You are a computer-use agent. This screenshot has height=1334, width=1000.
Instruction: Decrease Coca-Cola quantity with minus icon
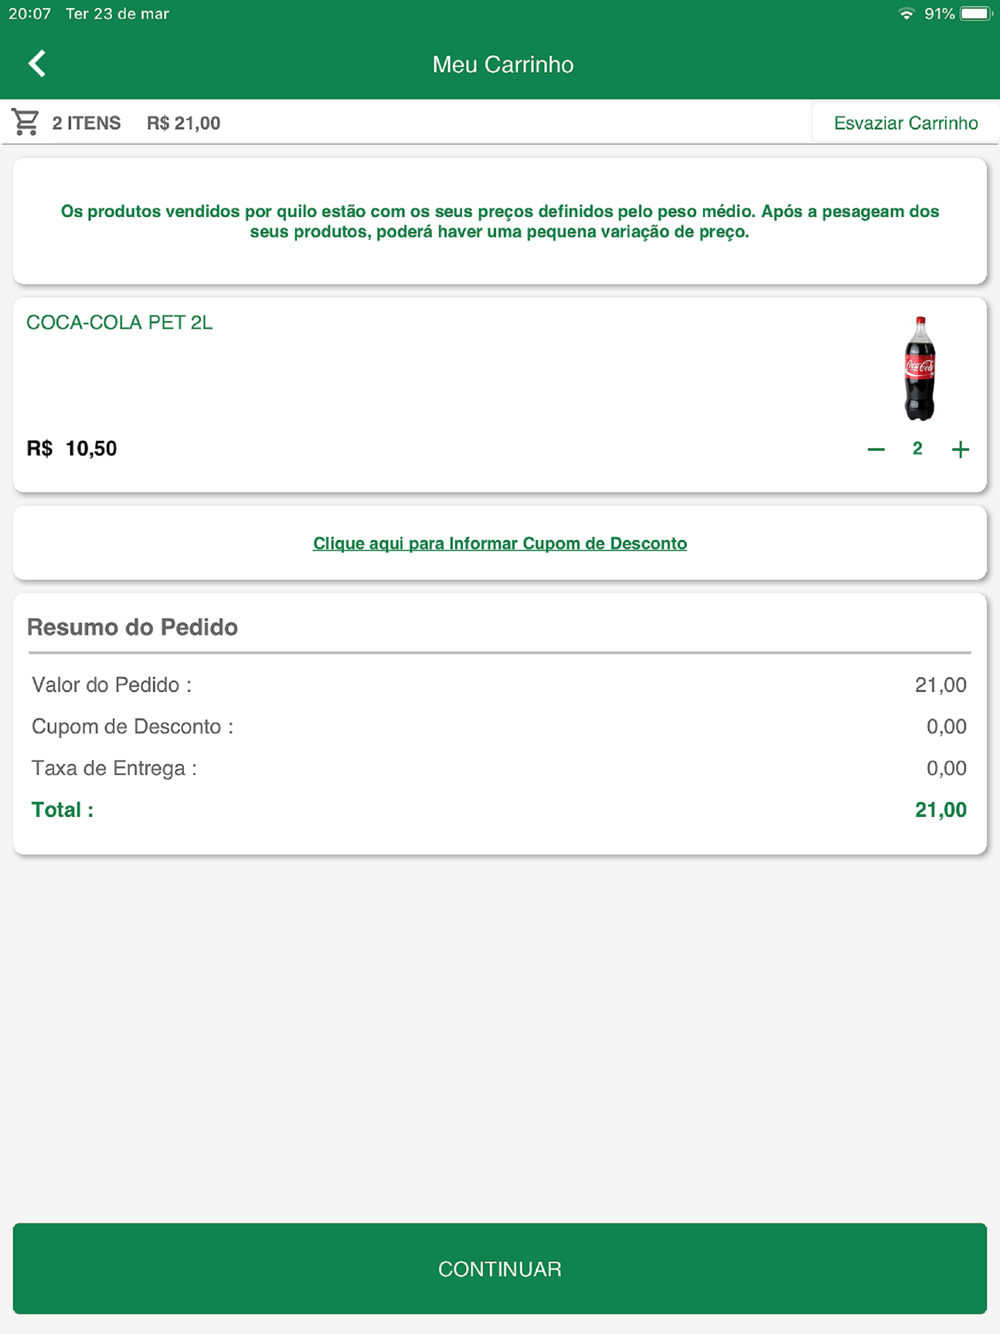[876, 450]
